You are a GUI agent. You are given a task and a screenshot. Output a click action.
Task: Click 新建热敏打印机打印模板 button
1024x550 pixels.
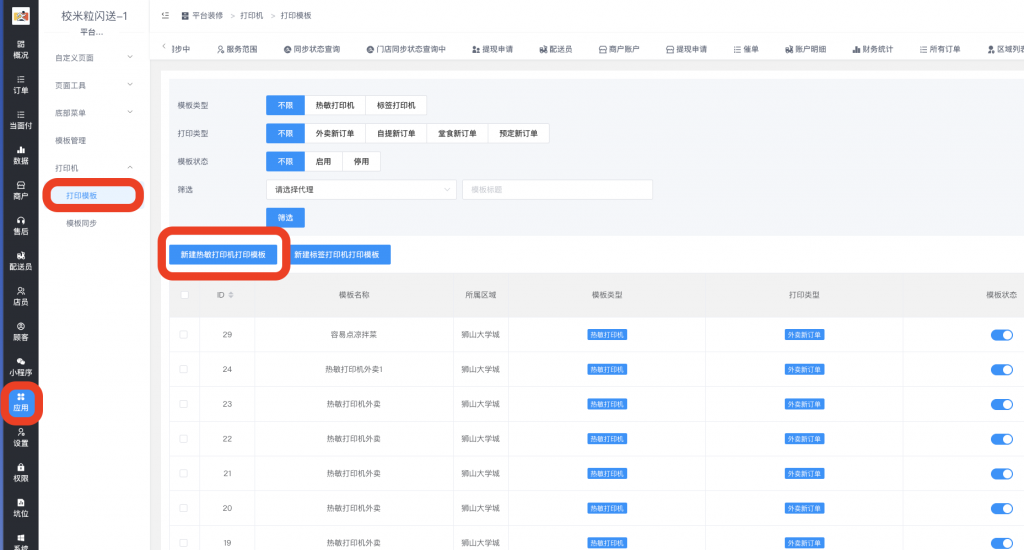click(223, 255)
